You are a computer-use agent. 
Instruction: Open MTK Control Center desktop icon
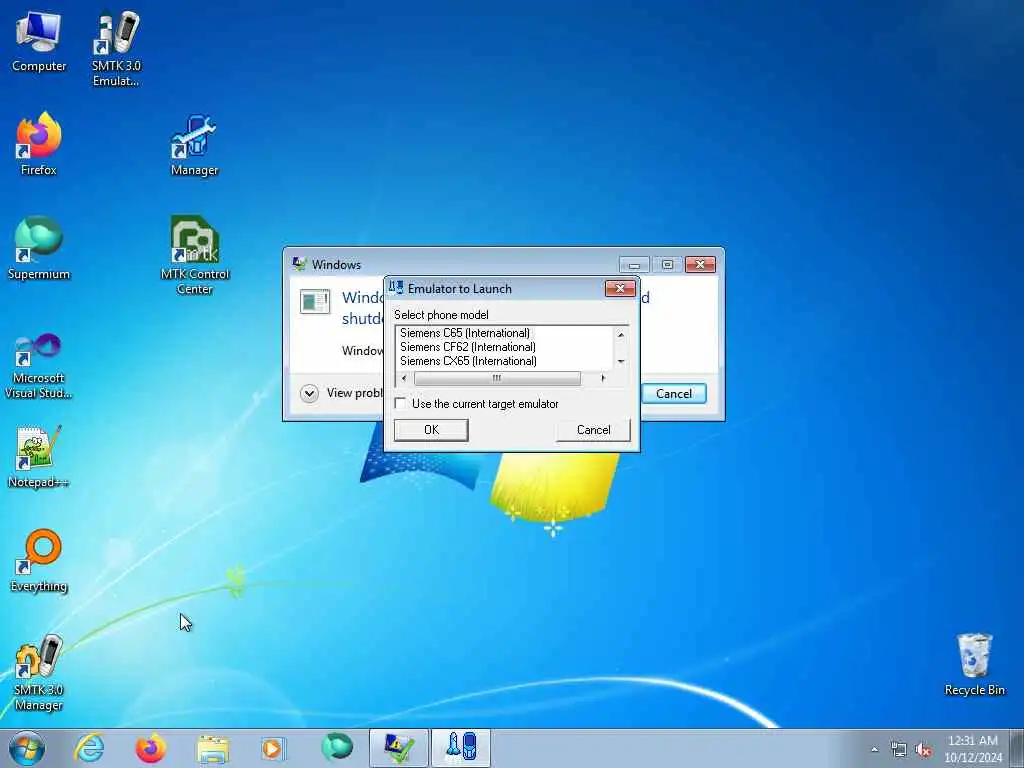(x=195, y=255)
